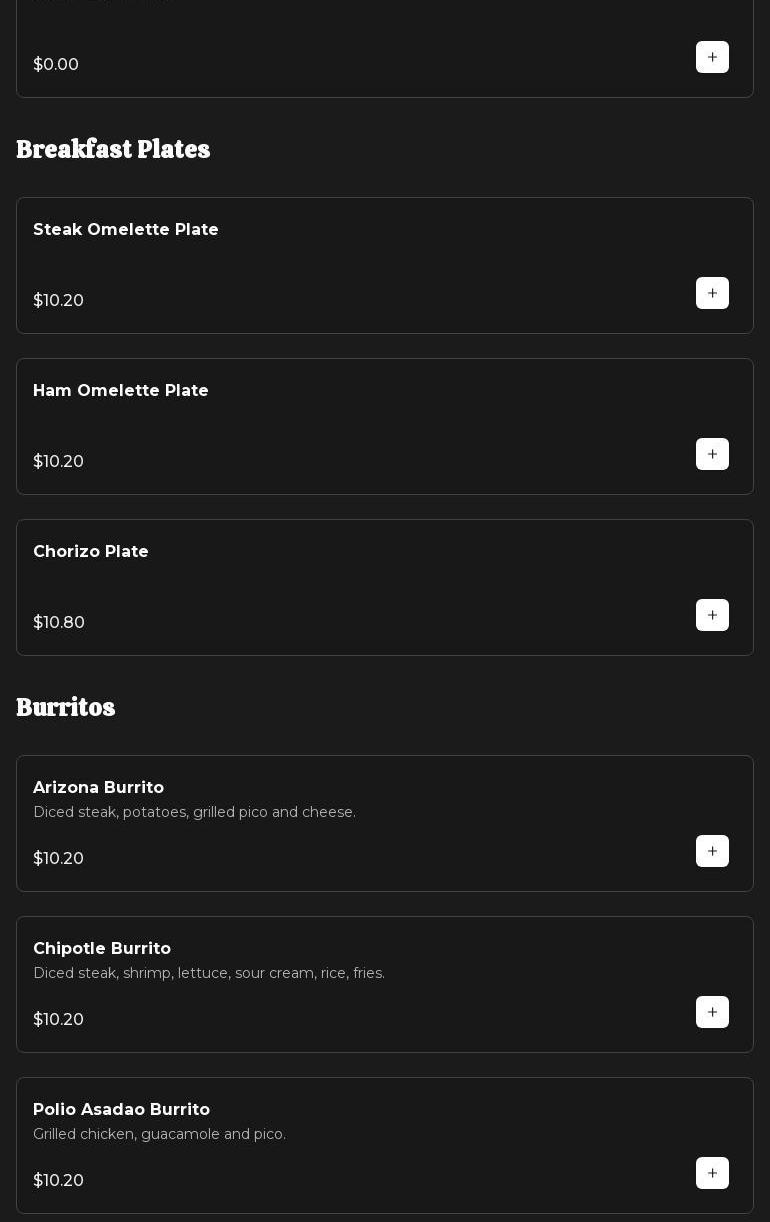Screen dimensions: 770x1222
Task: Click the Burritos section heading
Action: pyautogui.click(x=66, y=708)
